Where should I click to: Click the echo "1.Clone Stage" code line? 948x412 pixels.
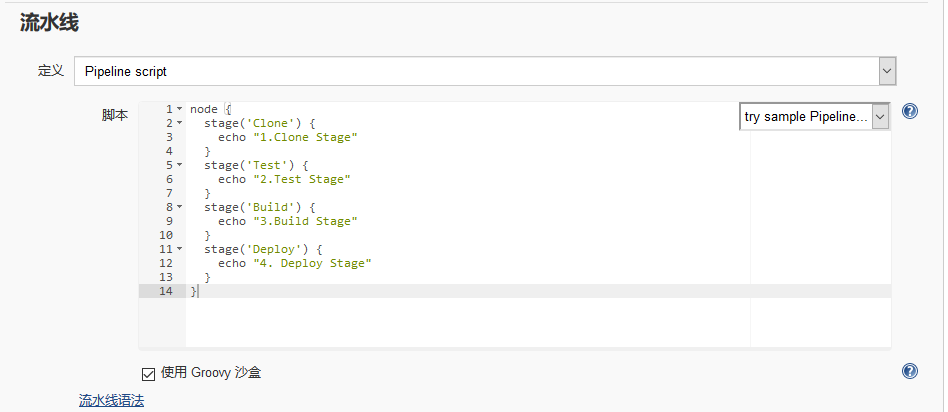coord(287,137)
